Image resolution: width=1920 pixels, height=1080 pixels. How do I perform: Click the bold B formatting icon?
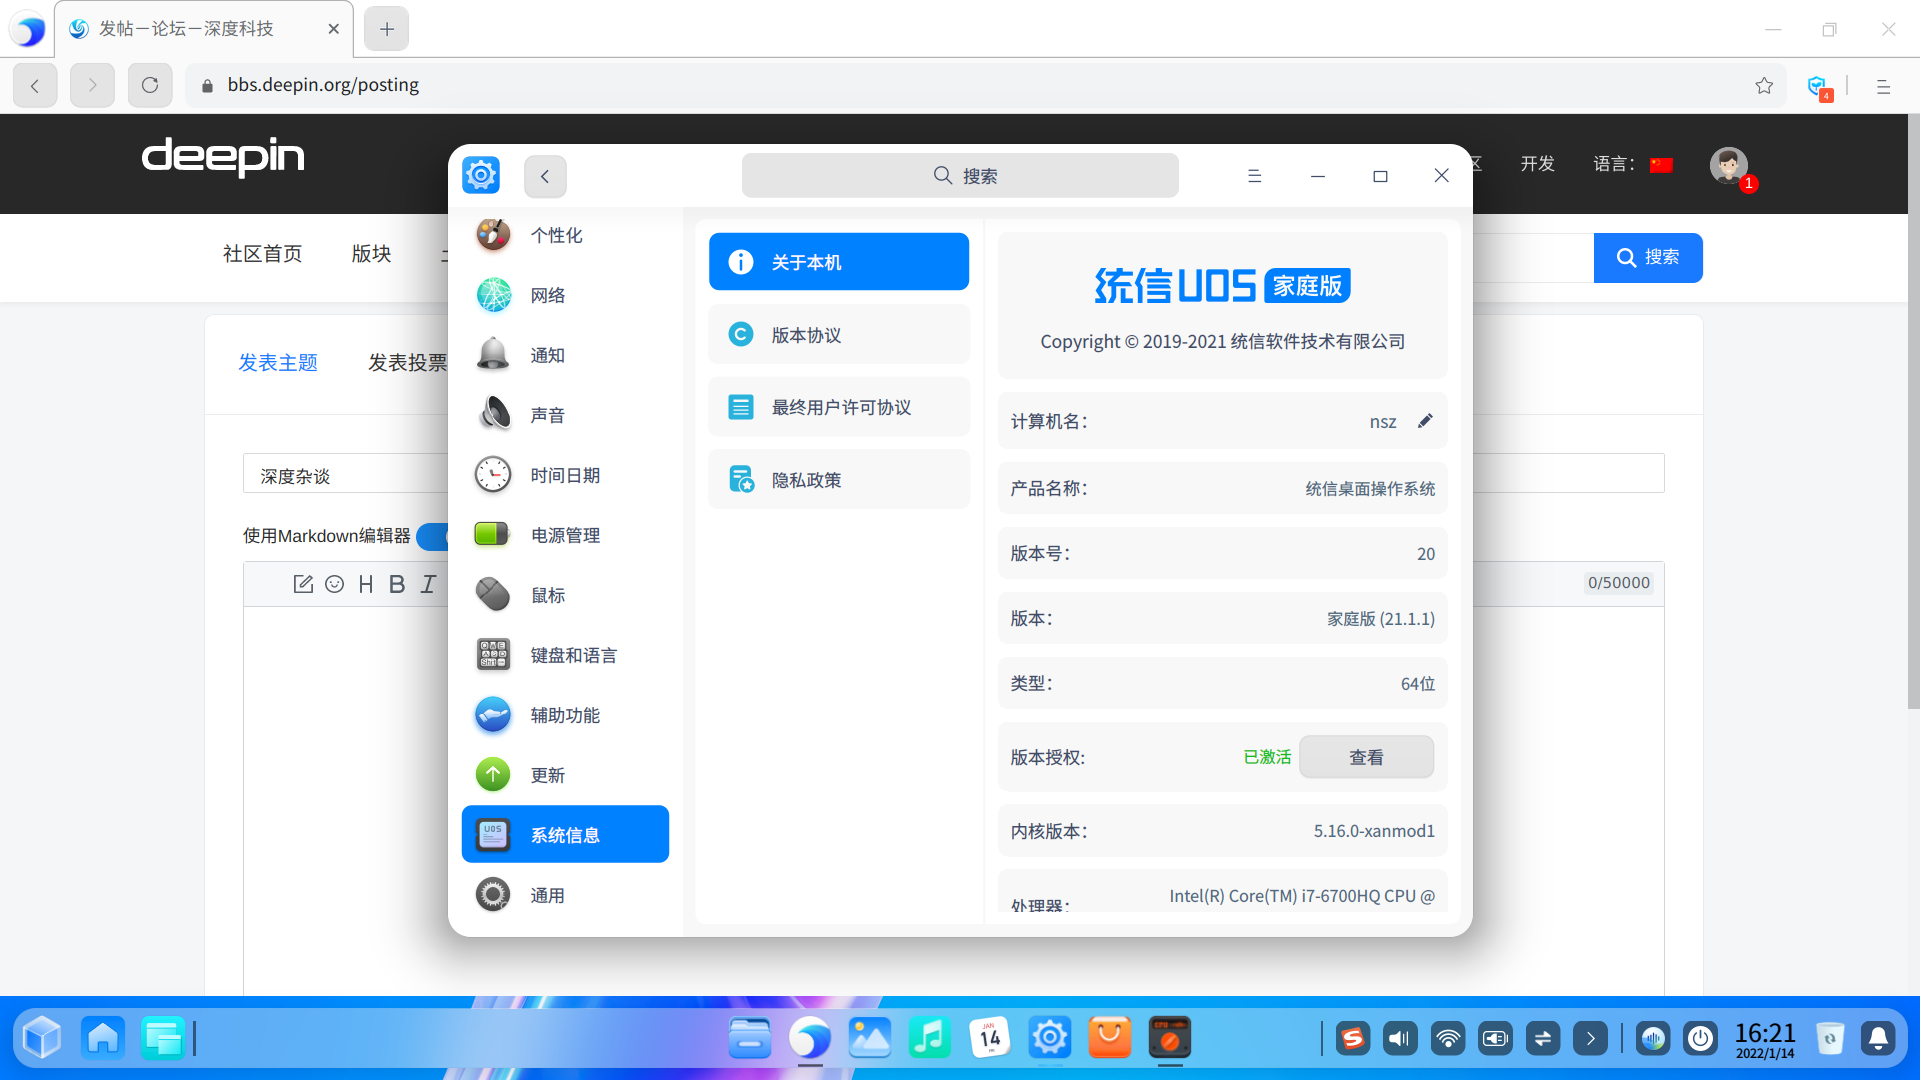tap(397, 584)
